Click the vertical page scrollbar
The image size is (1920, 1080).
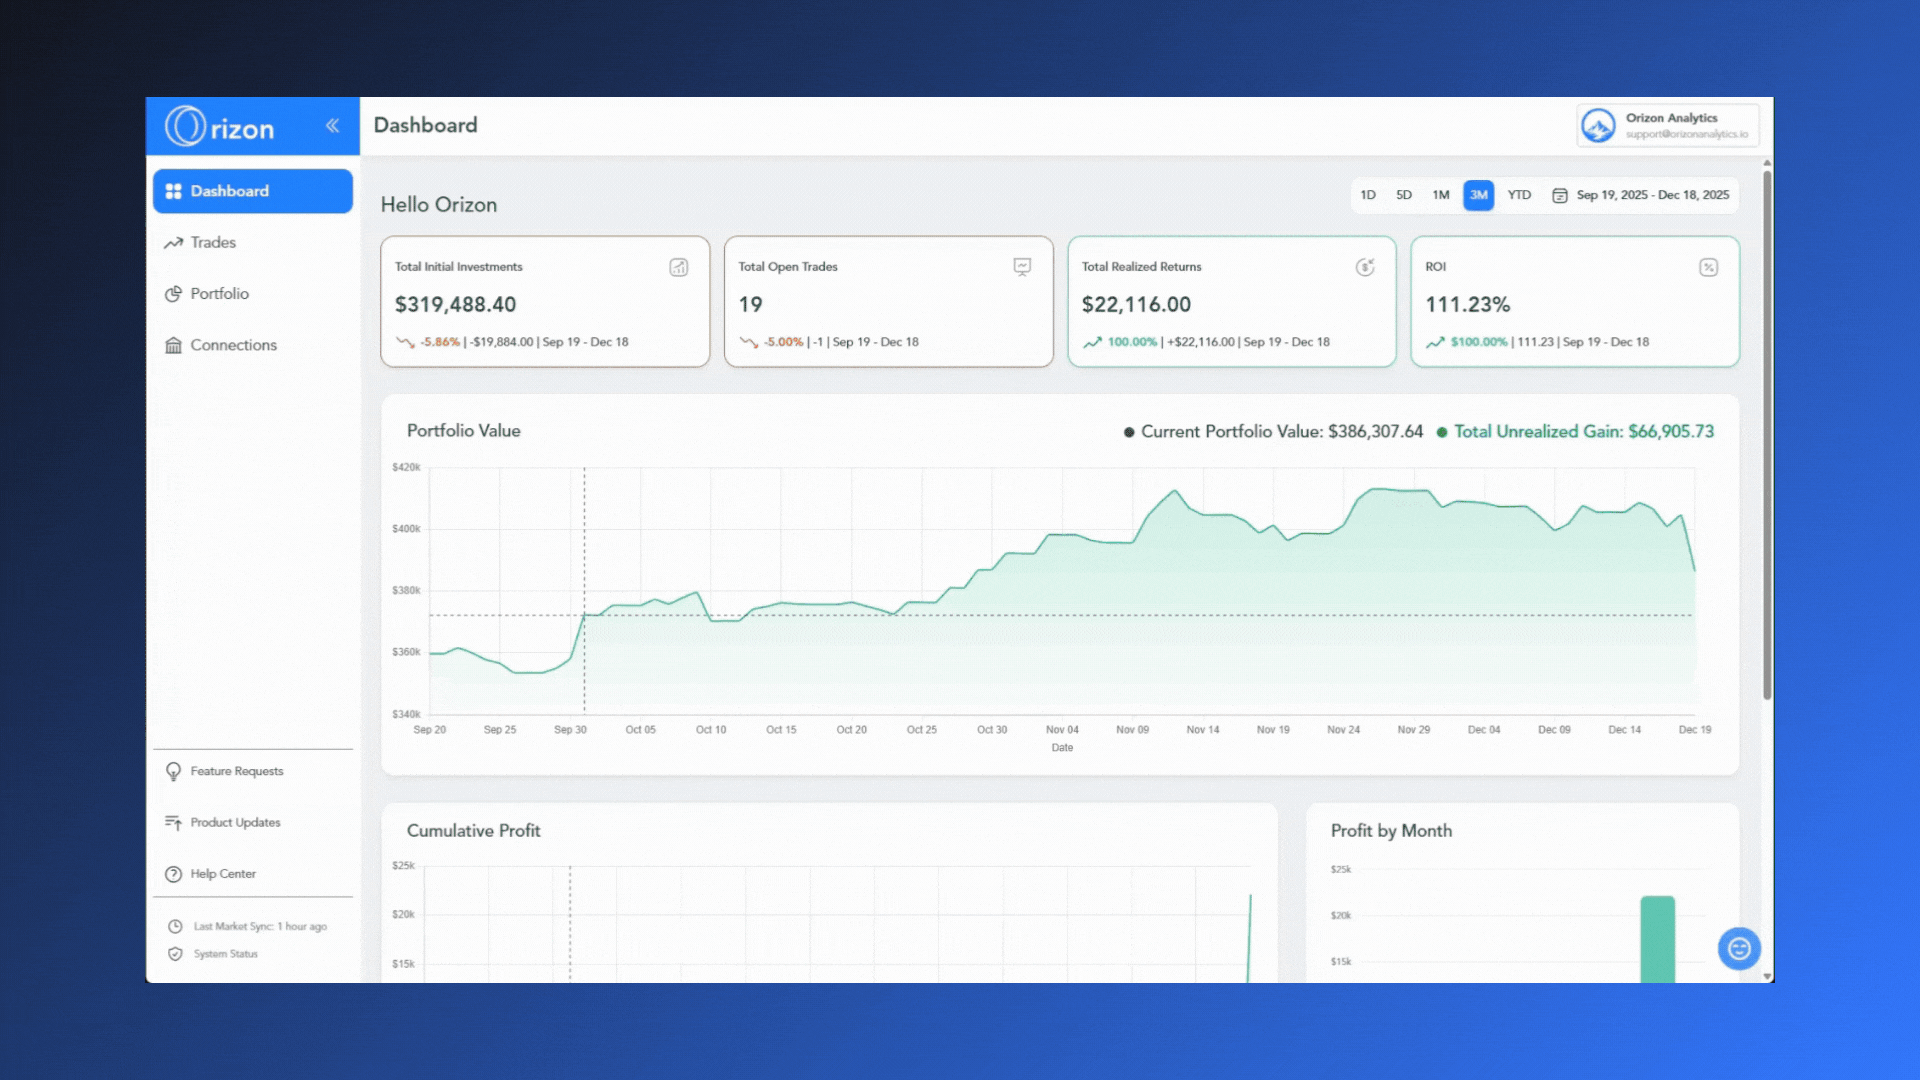[x=1767, y=435]
